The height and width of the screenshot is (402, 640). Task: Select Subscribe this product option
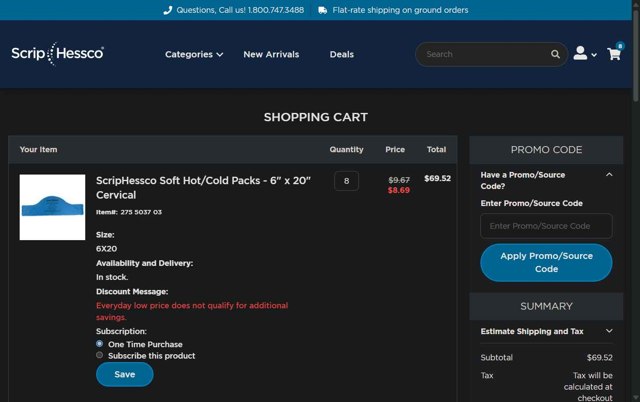(x=99, y=355)
